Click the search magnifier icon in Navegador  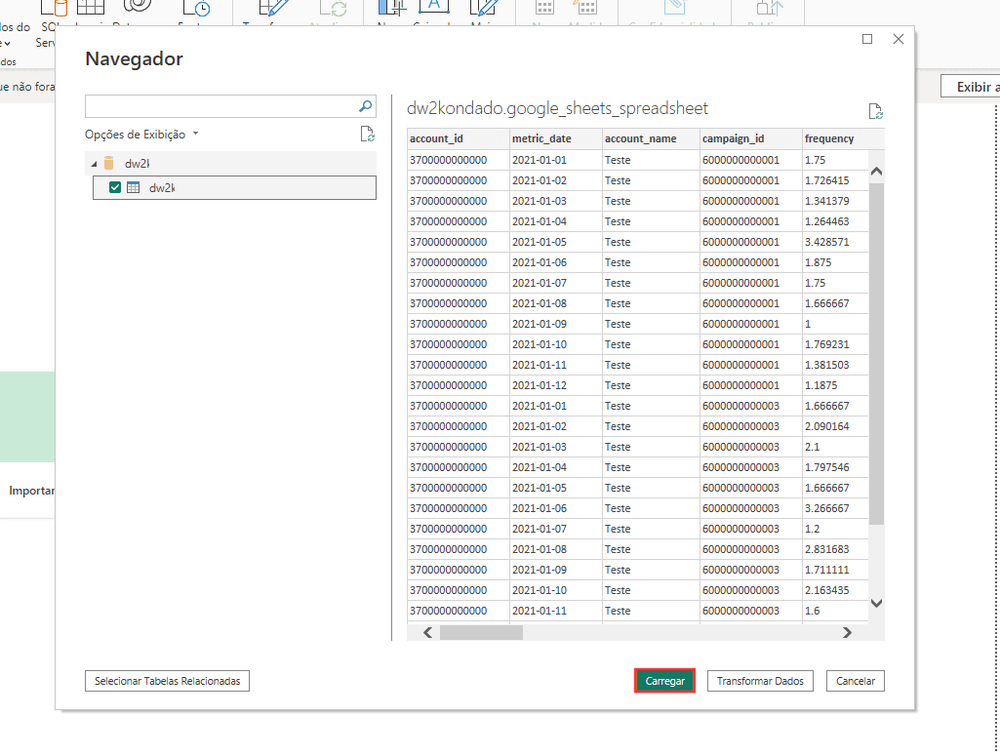click(365, 105)
